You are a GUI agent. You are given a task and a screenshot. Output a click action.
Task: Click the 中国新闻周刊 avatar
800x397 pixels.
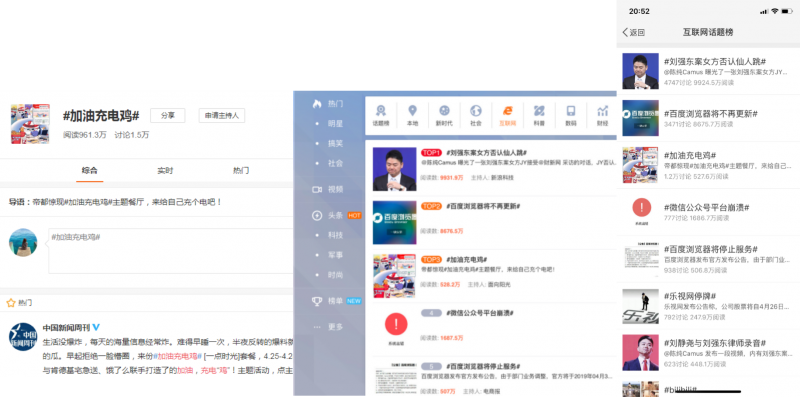tap(23, 336)
